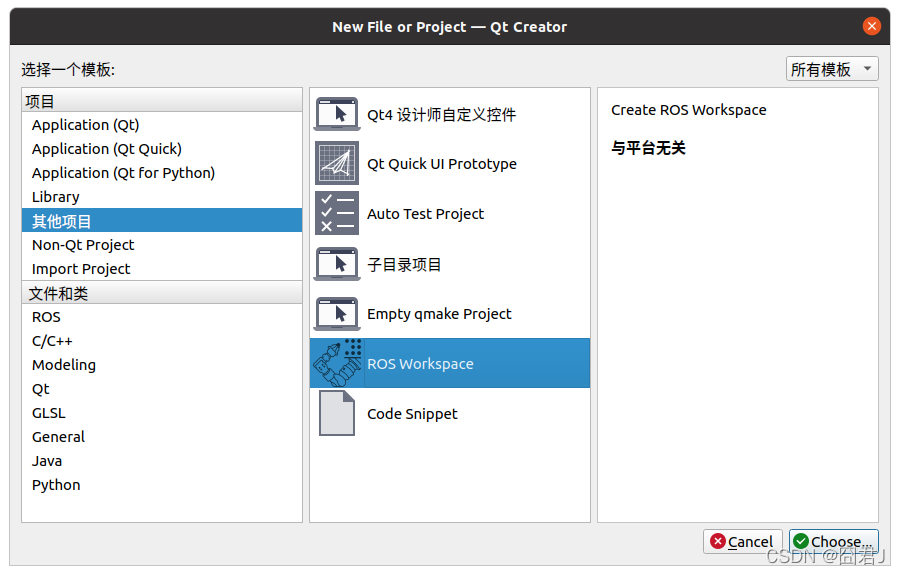Open the Import Project category
This screenshot has height=575, width=900.
pos(81,269)
